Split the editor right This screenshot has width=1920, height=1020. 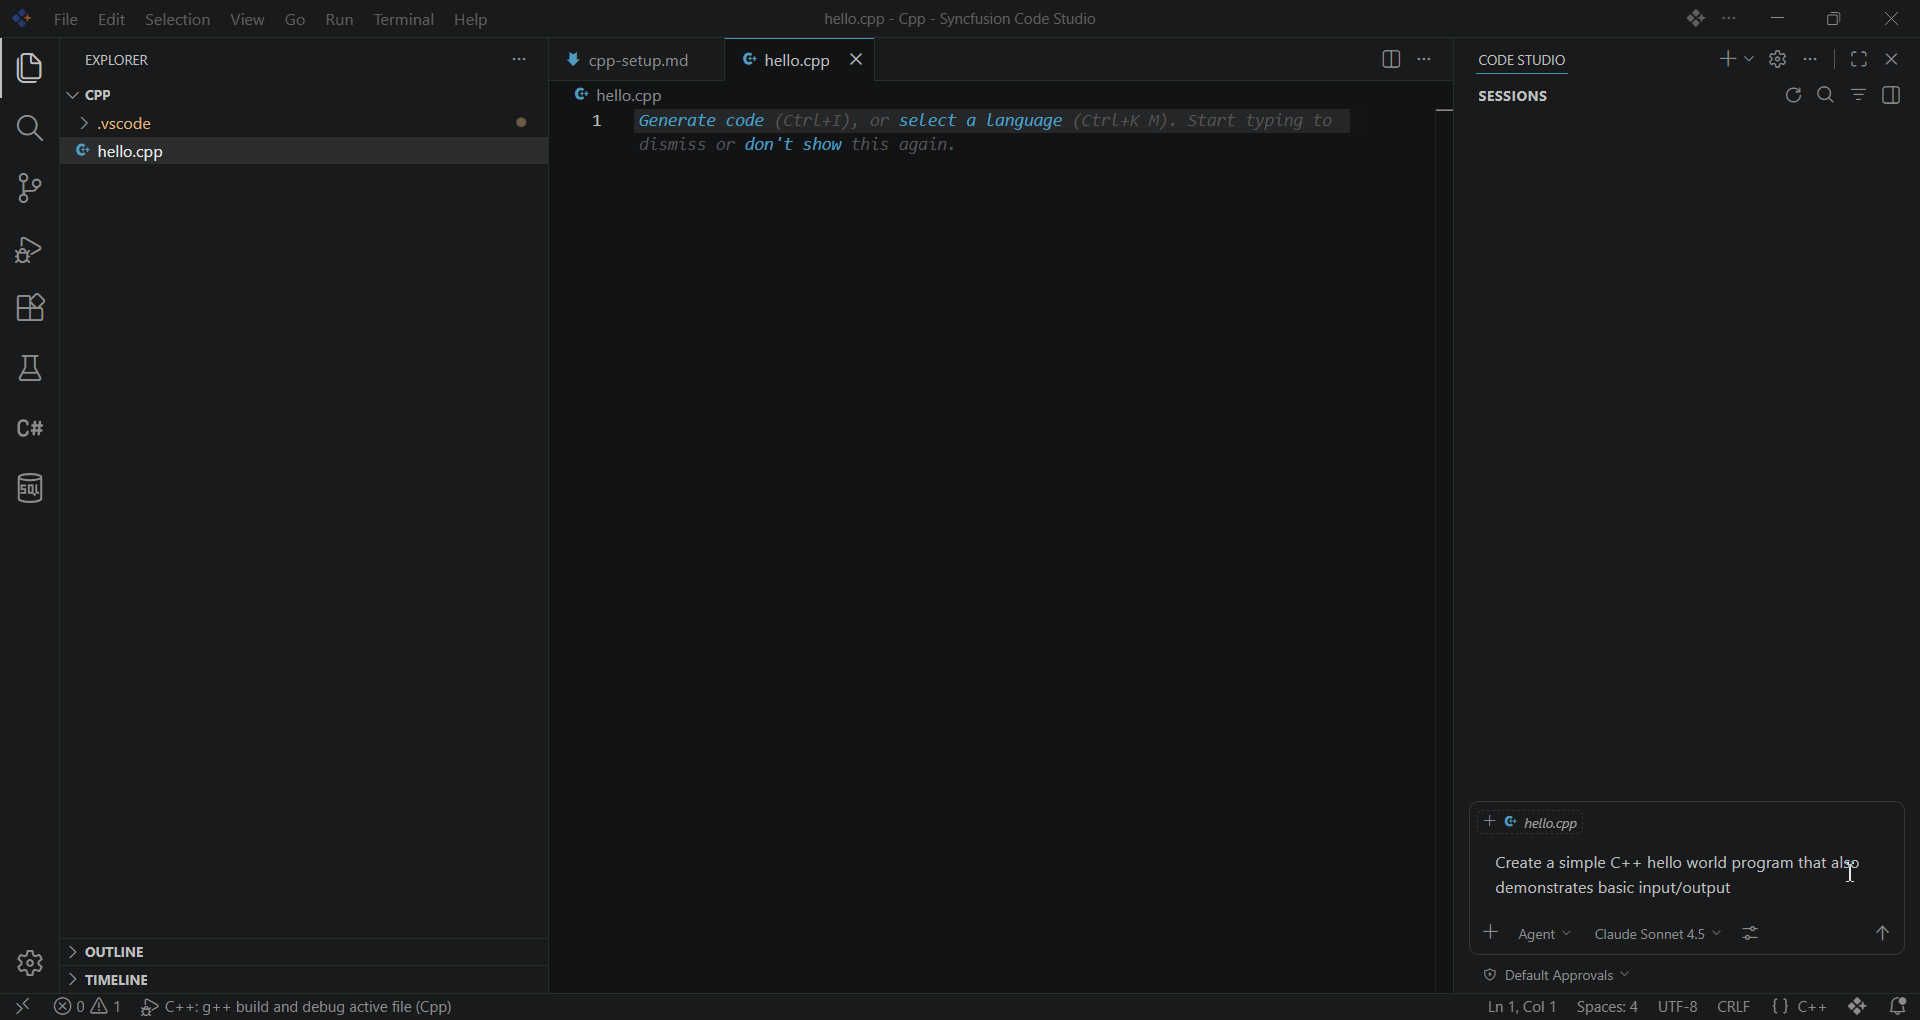tap(1391, 60)
